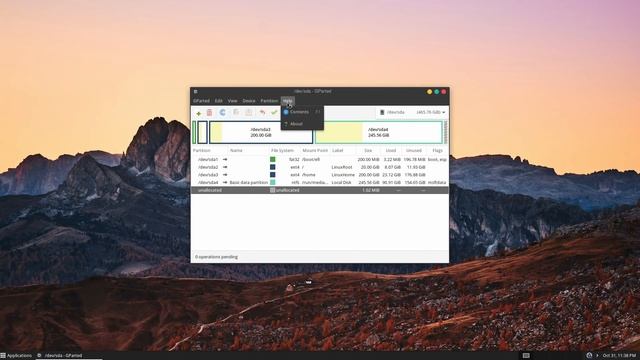Open the Partition menu

click(269, 101)
